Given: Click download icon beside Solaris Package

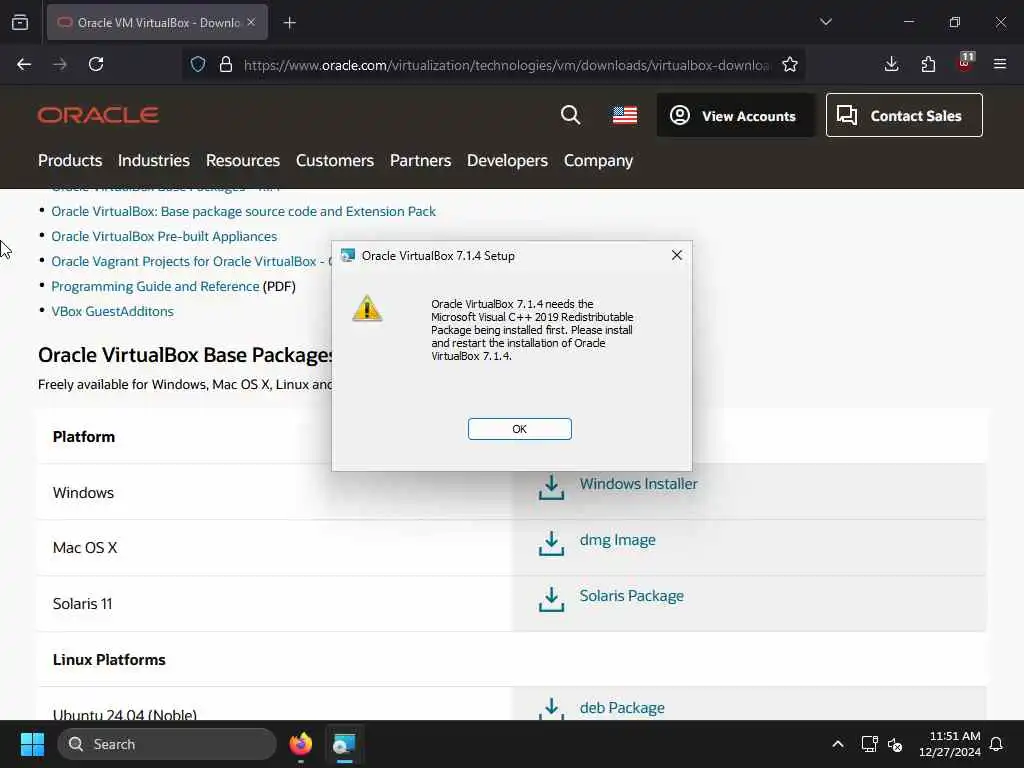Looking at the screenshot, I should (x=551, y=600).
